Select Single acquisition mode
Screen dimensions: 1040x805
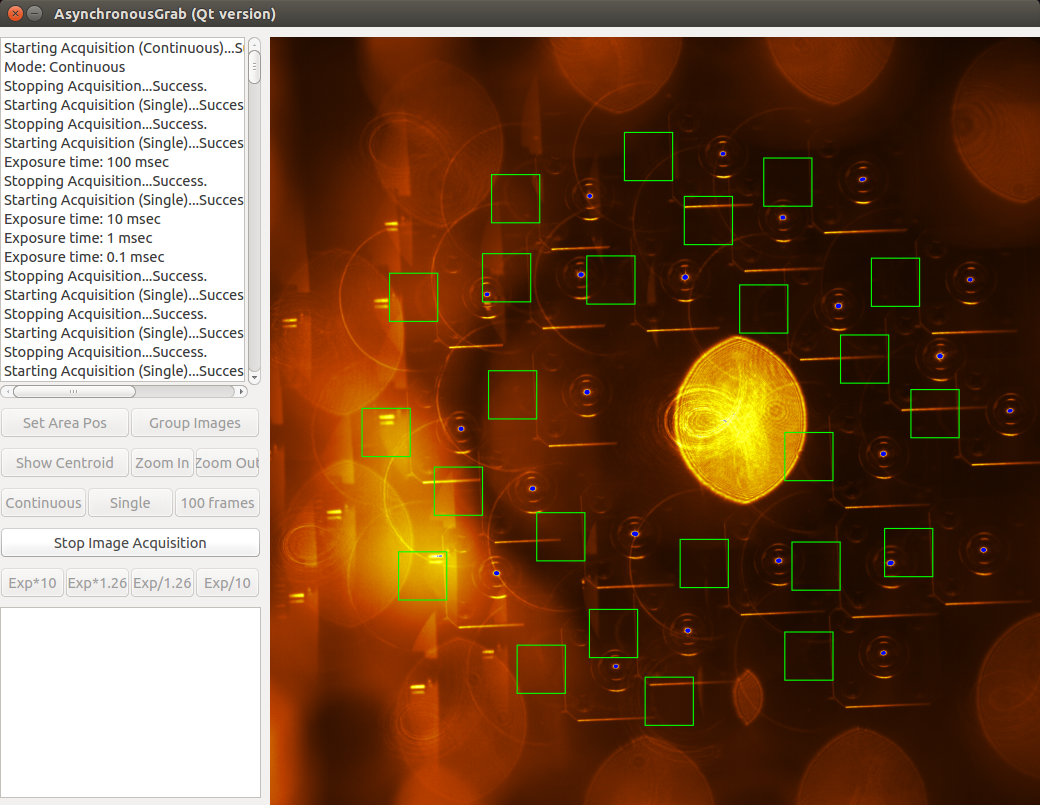[130, 503]
